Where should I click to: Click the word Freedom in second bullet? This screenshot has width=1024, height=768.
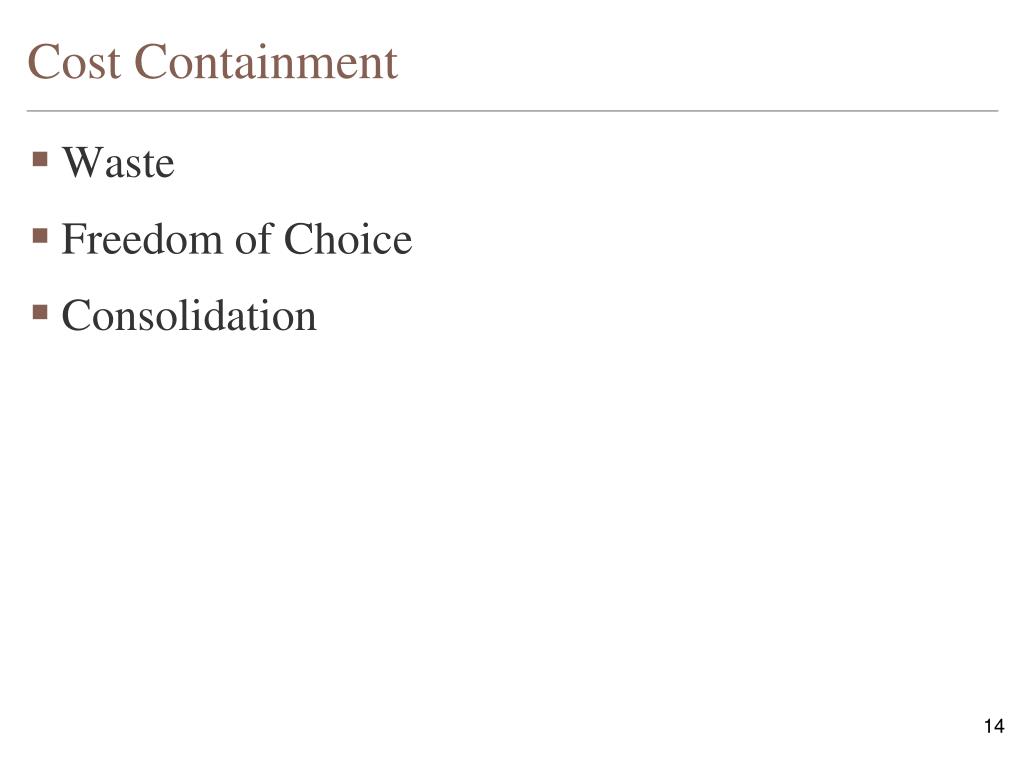(x=142, y=238)
